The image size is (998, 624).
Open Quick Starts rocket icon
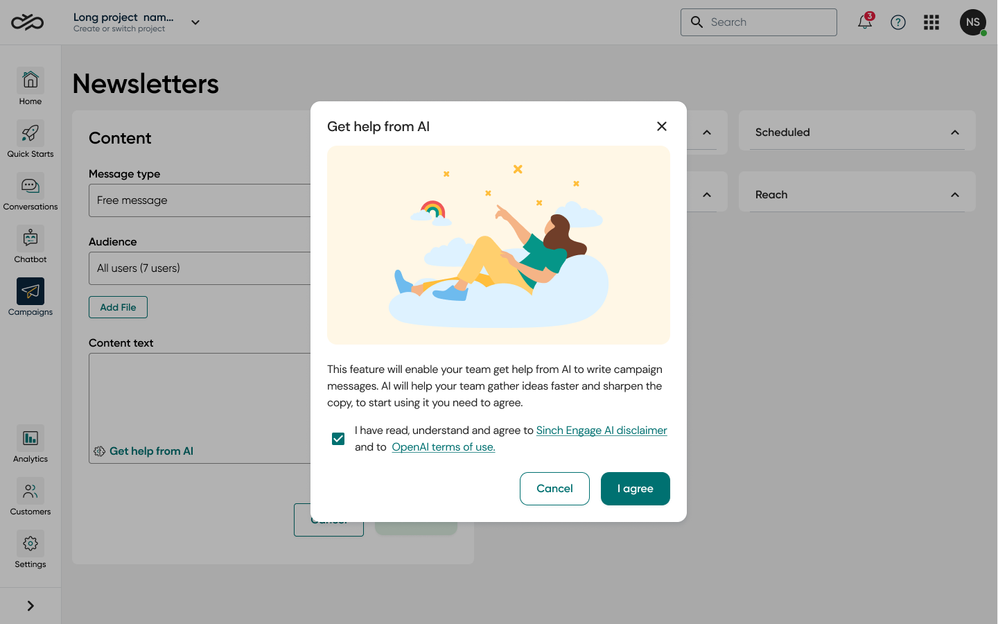tap(30, 133)
